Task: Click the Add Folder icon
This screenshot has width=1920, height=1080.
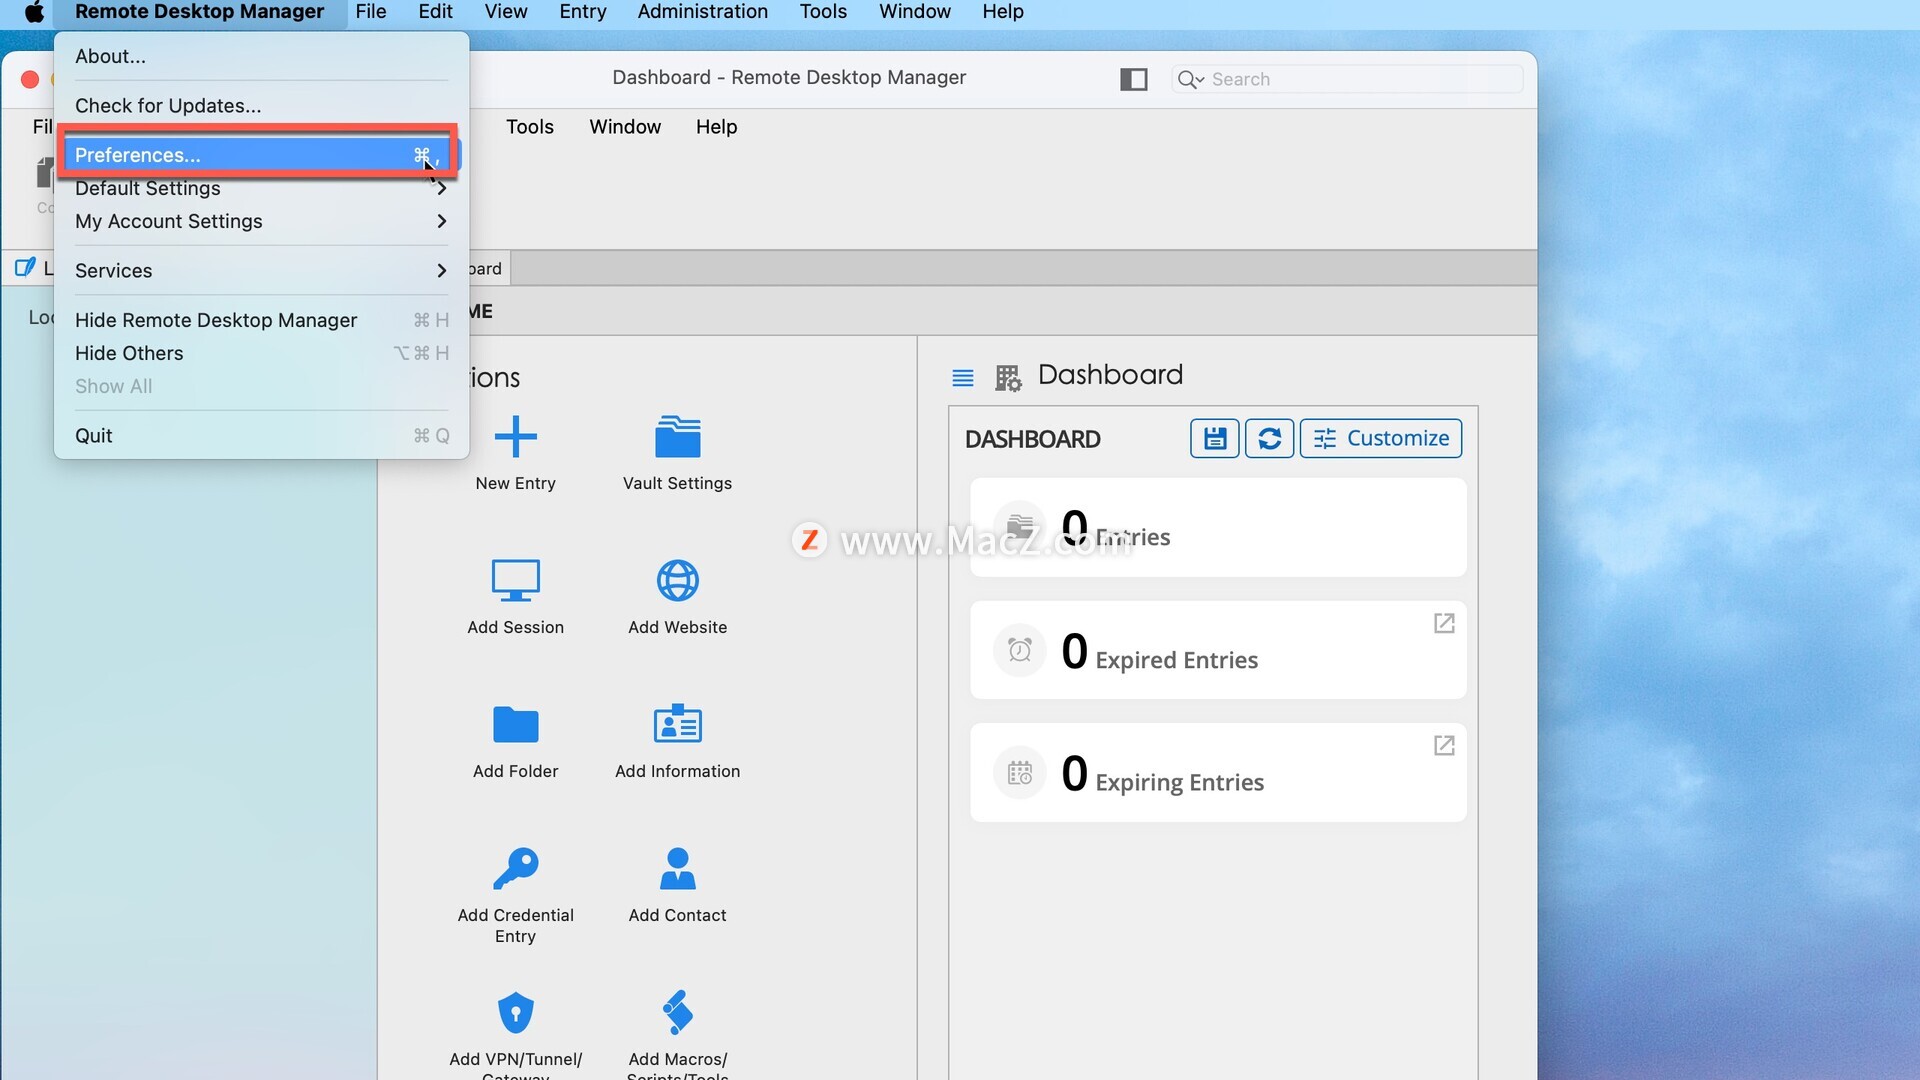Action: [x=515, y=724]
